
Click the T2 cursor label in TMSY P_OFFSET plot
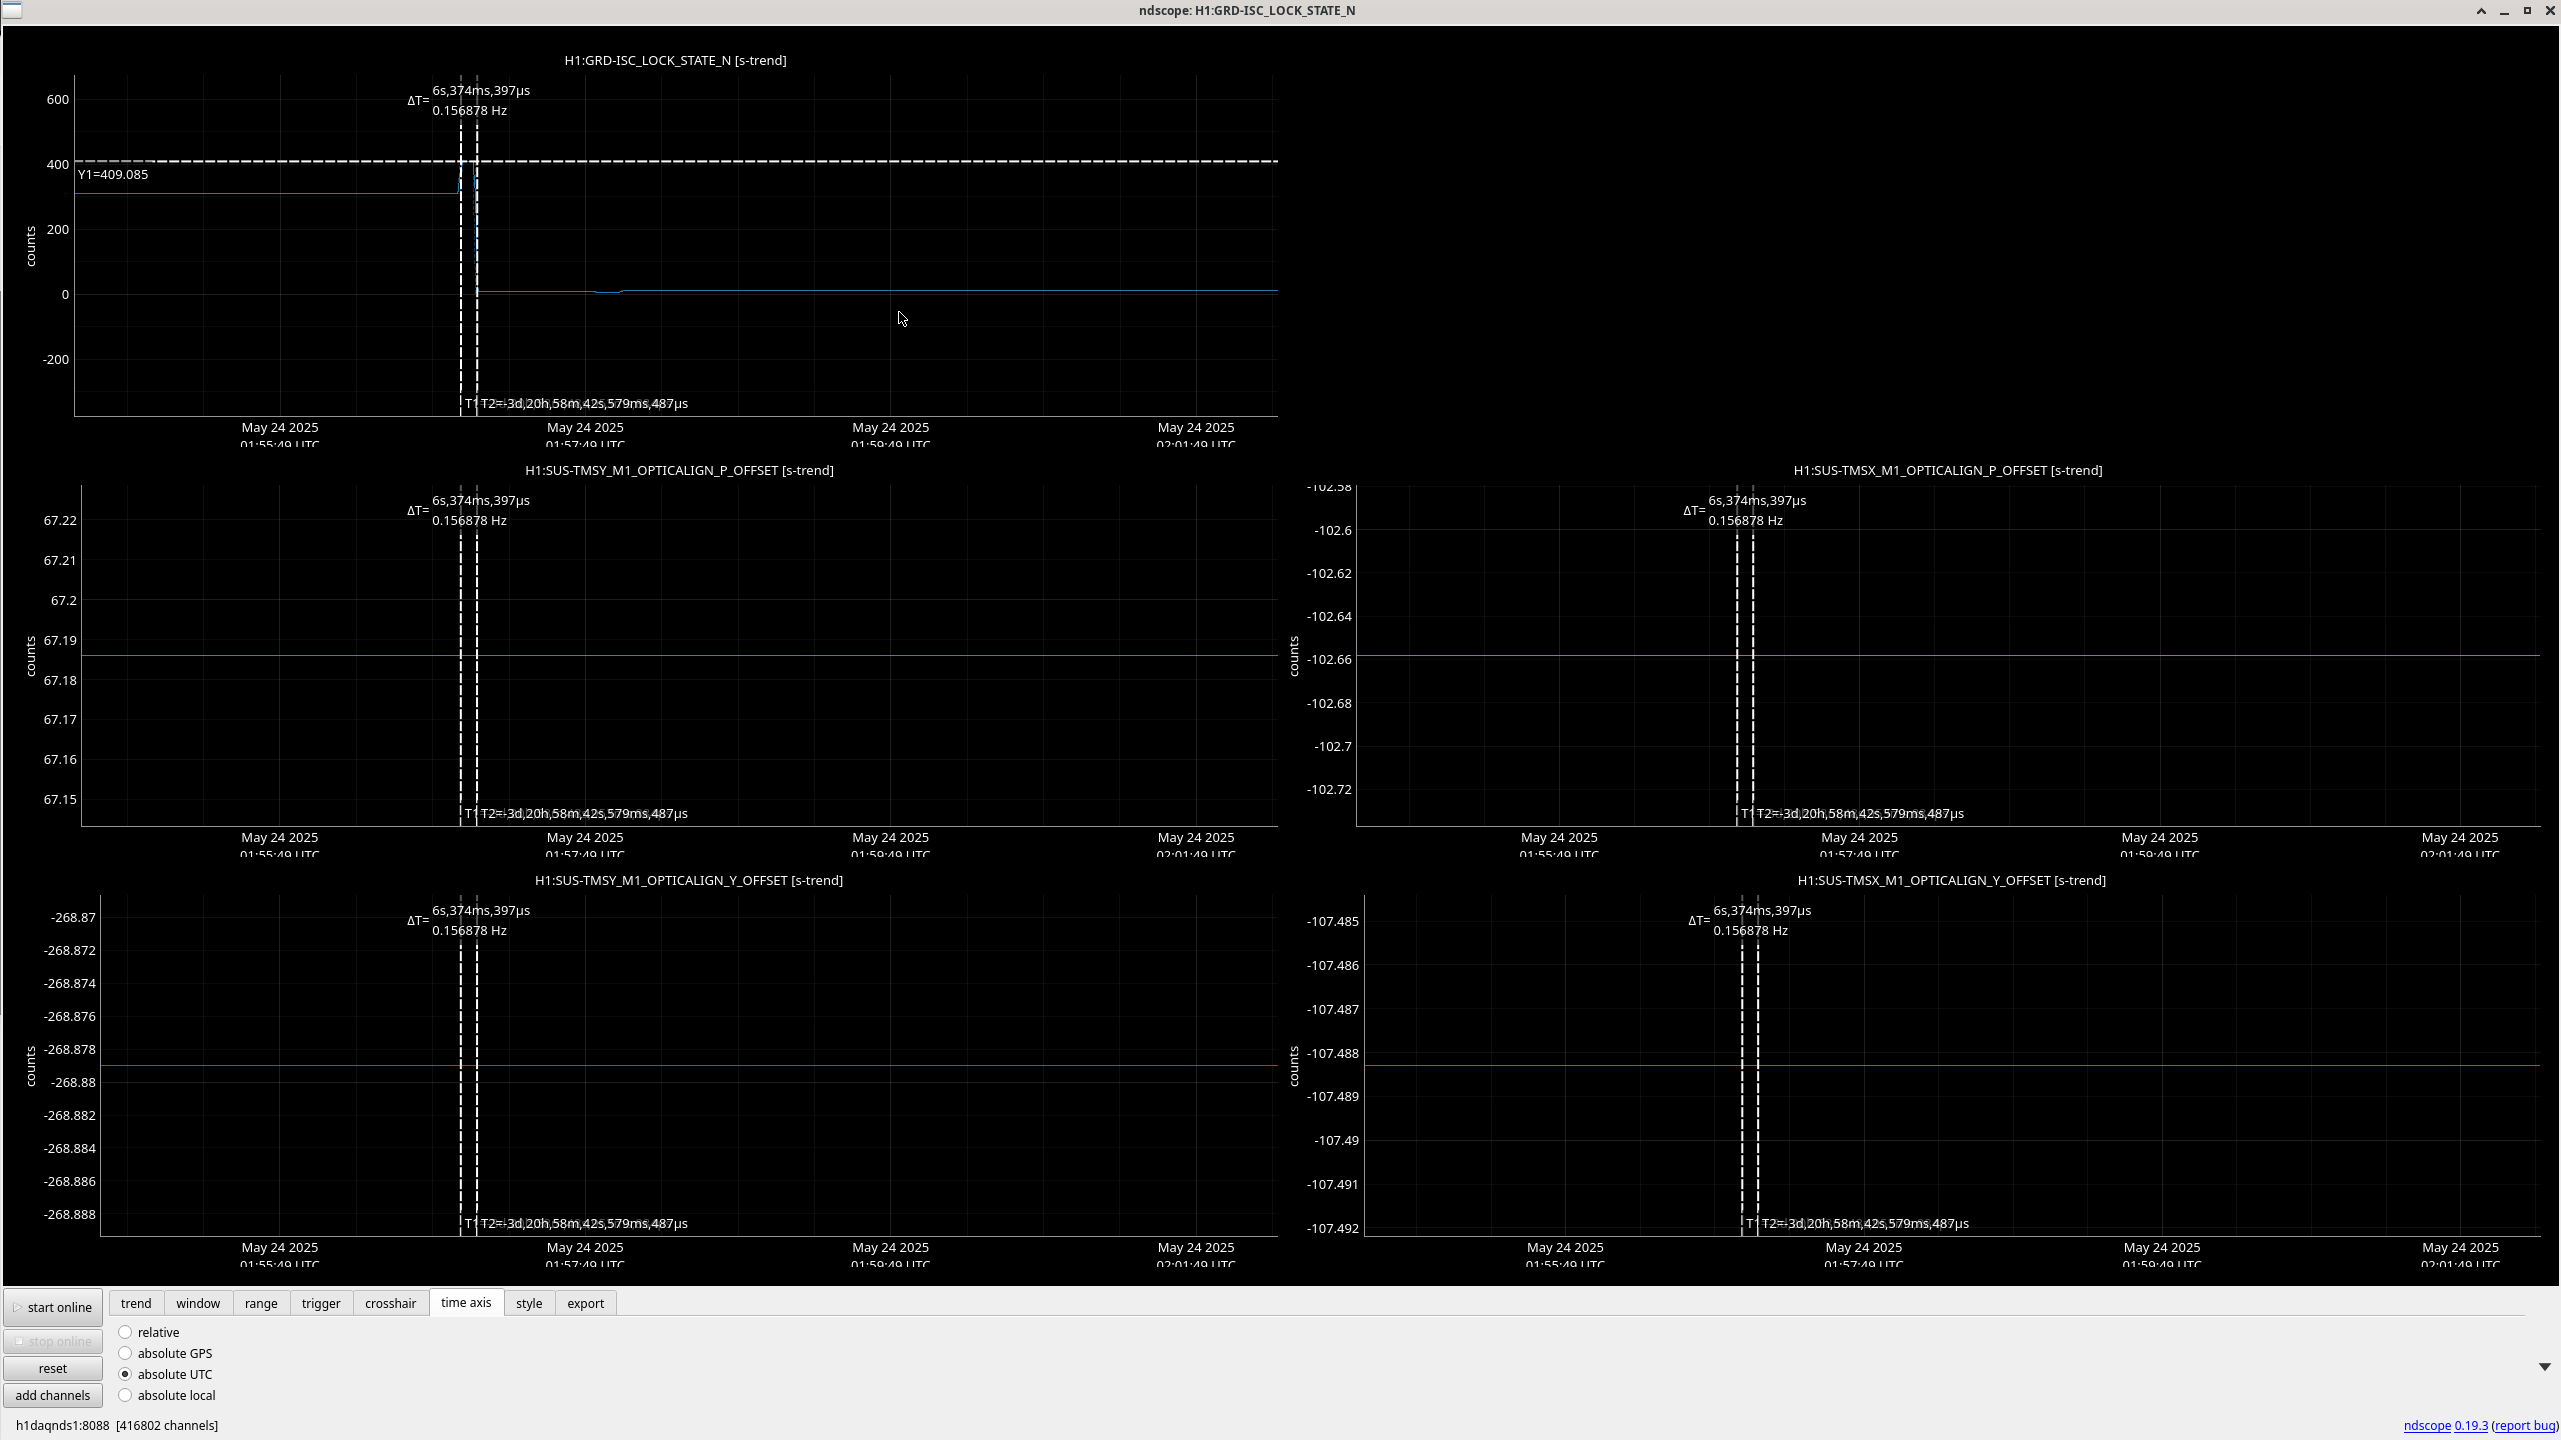[584, 813]
